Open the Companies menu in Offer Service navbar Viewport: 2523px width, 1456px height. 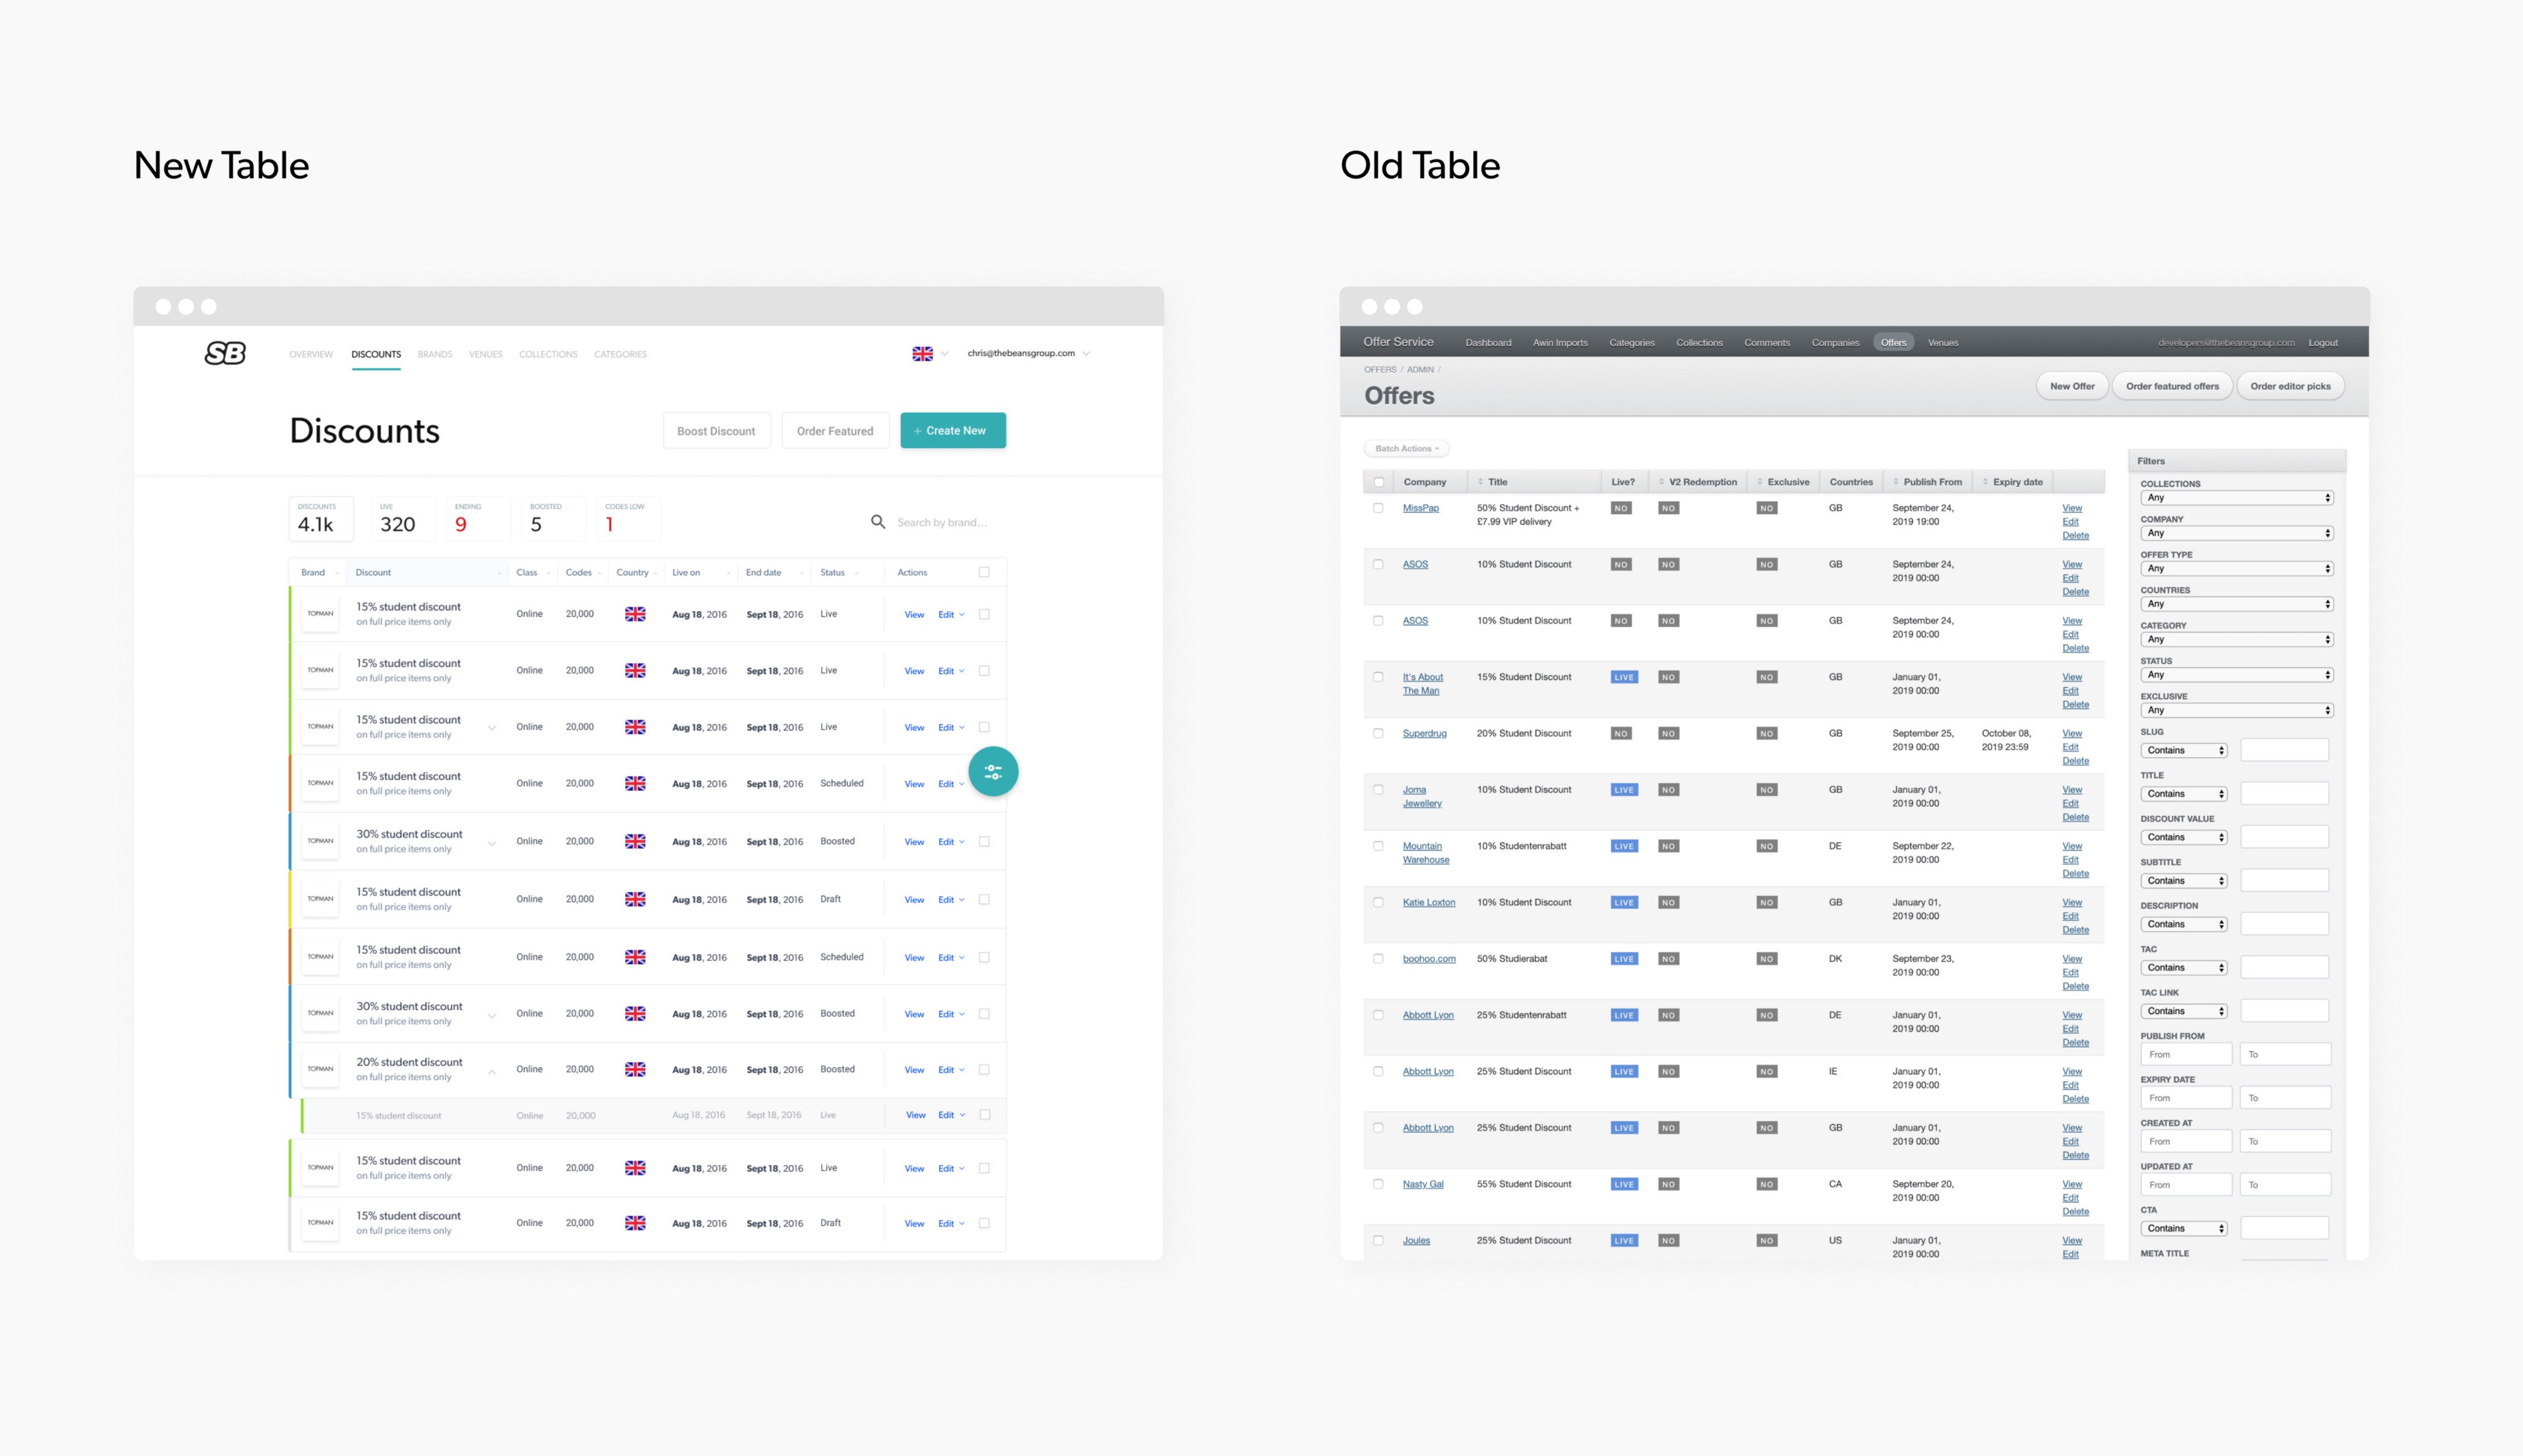click(x=1835, y=342)
